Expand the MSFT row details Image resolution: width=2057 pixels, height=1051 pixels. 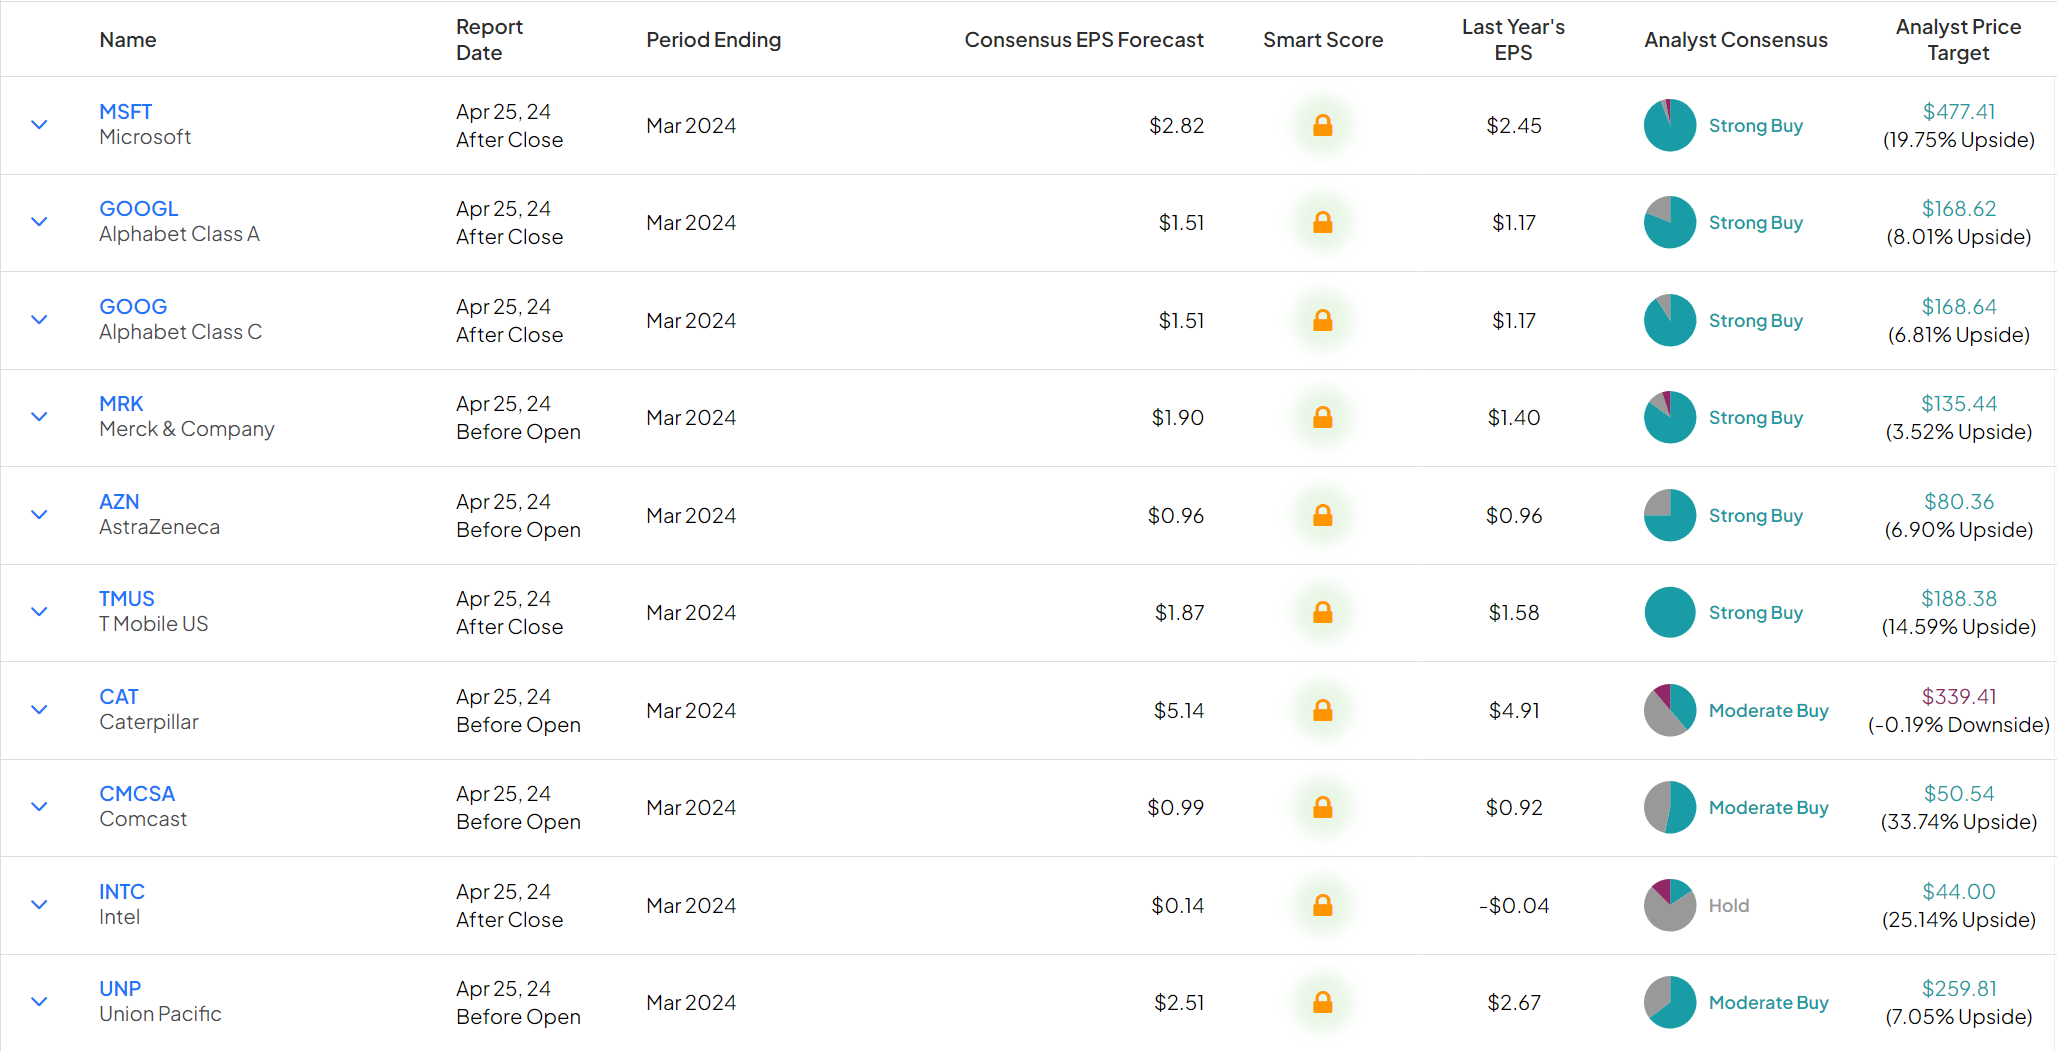click(39, 125)
